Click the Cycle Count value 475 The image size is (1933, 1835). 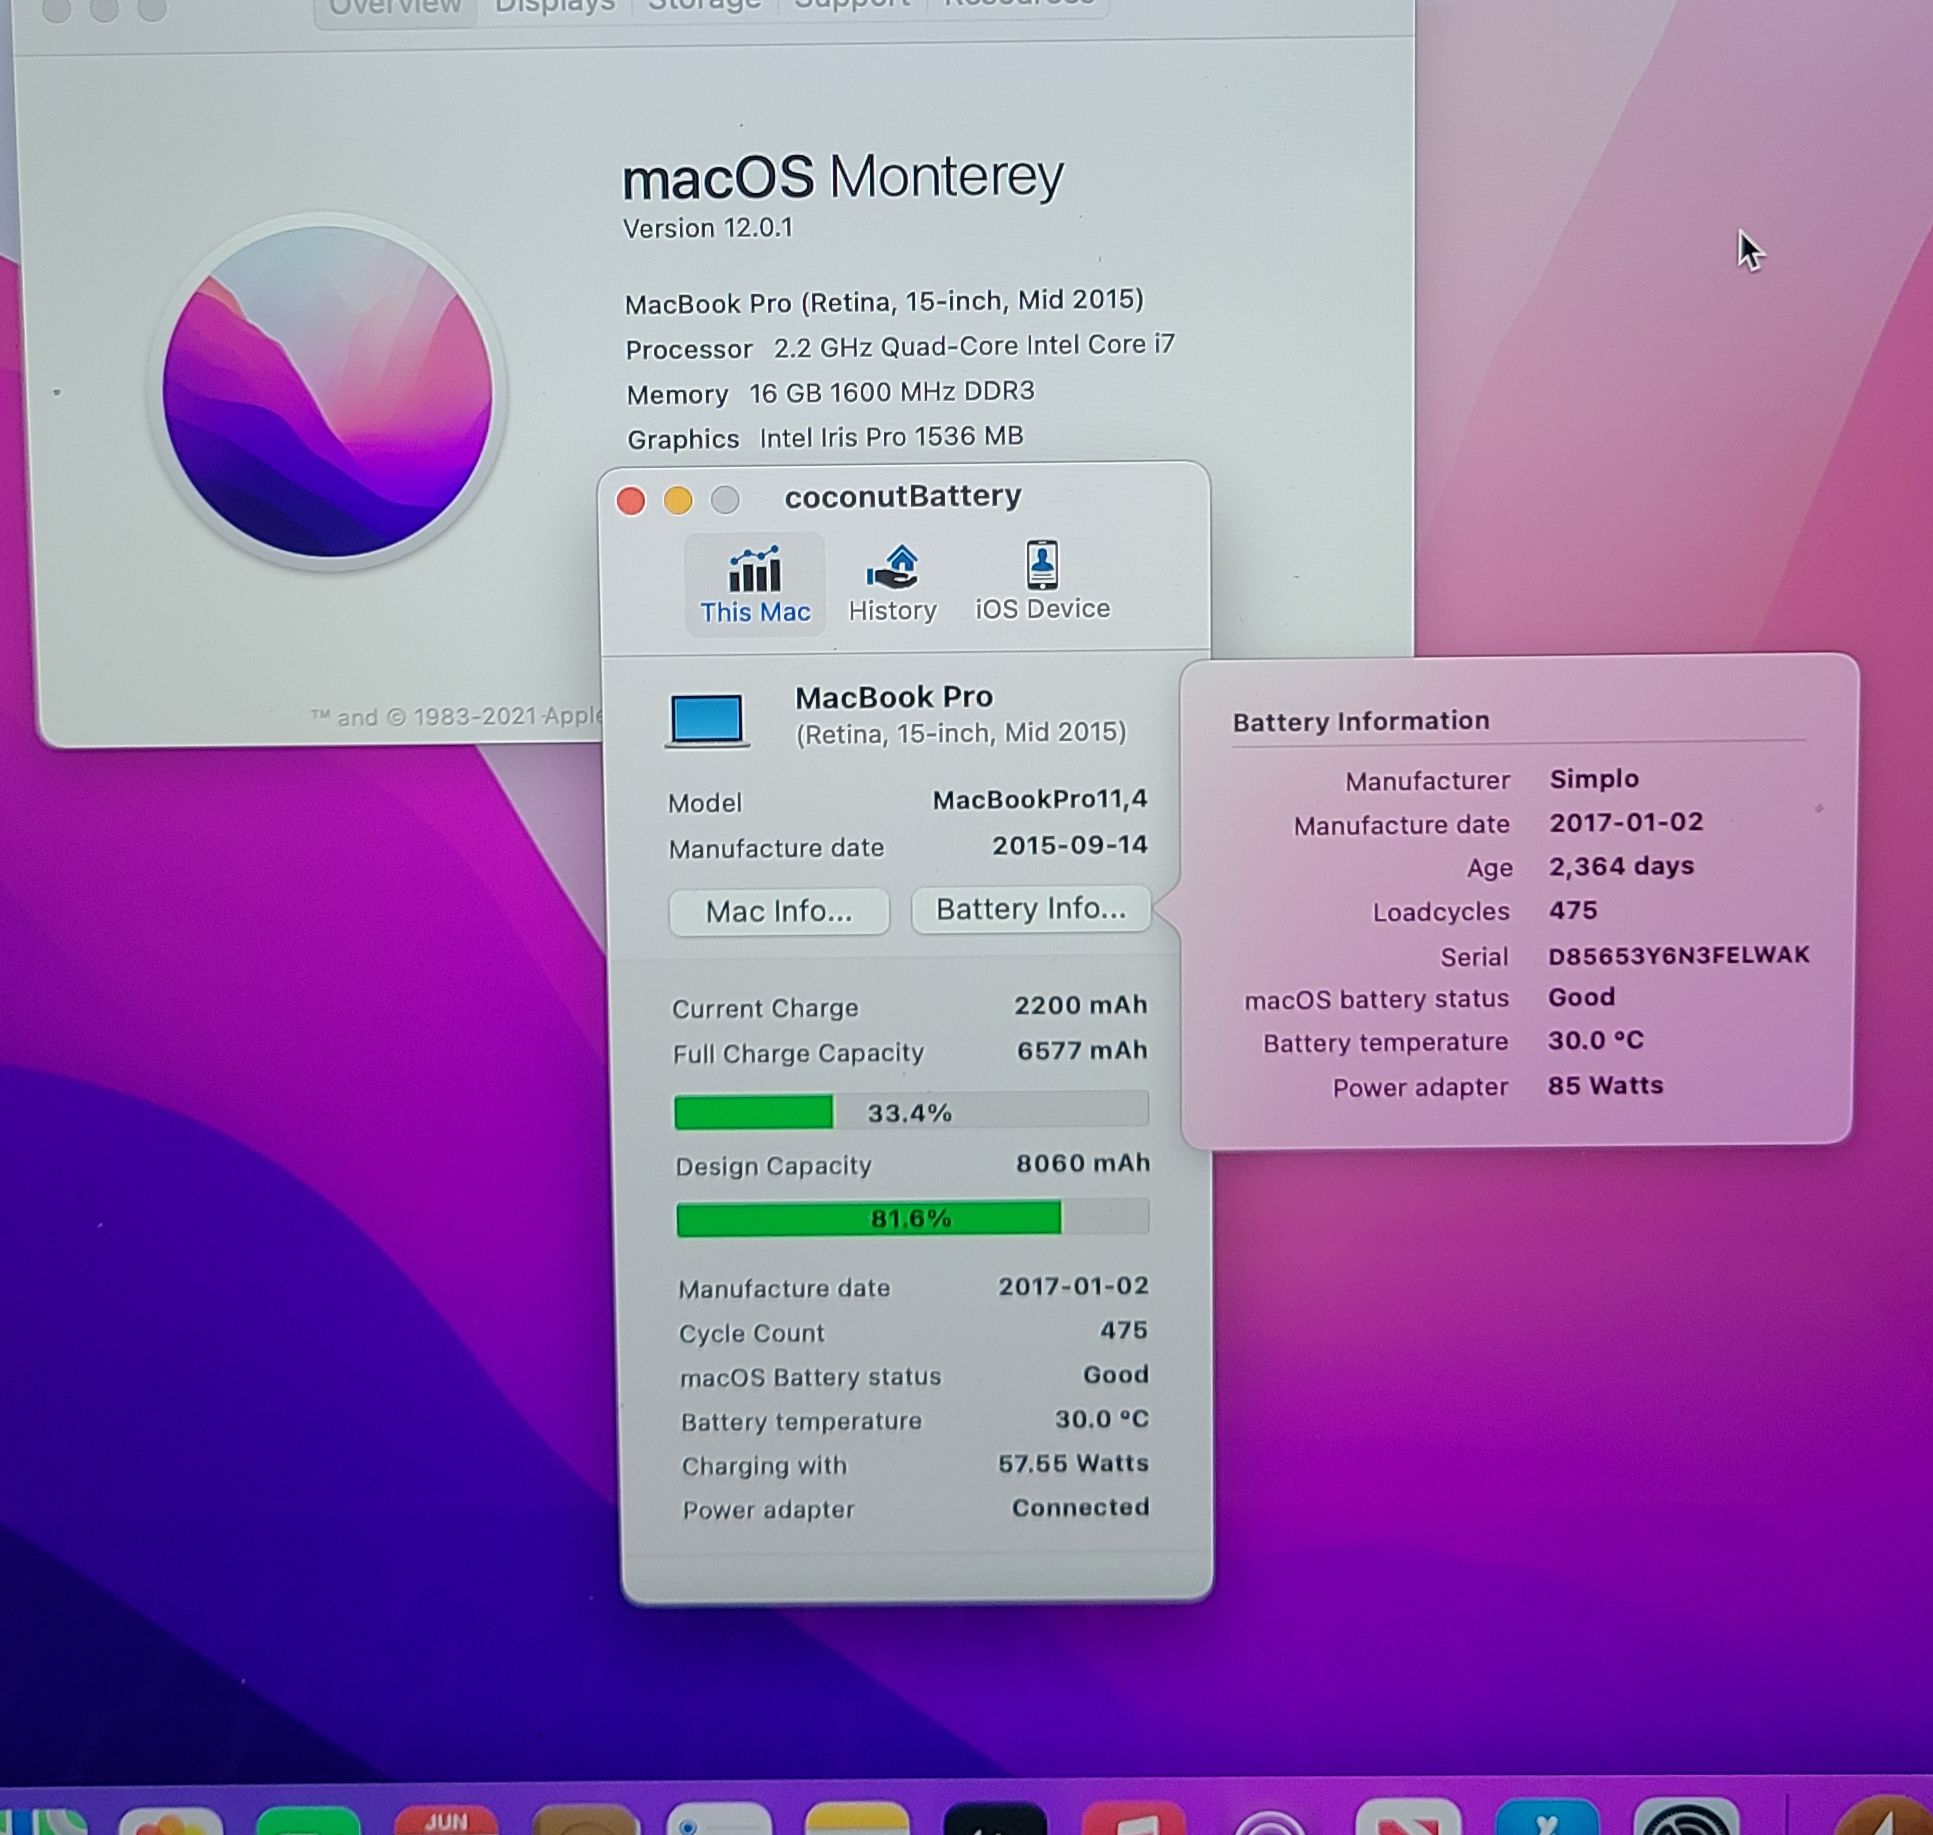[1124, 1330]
